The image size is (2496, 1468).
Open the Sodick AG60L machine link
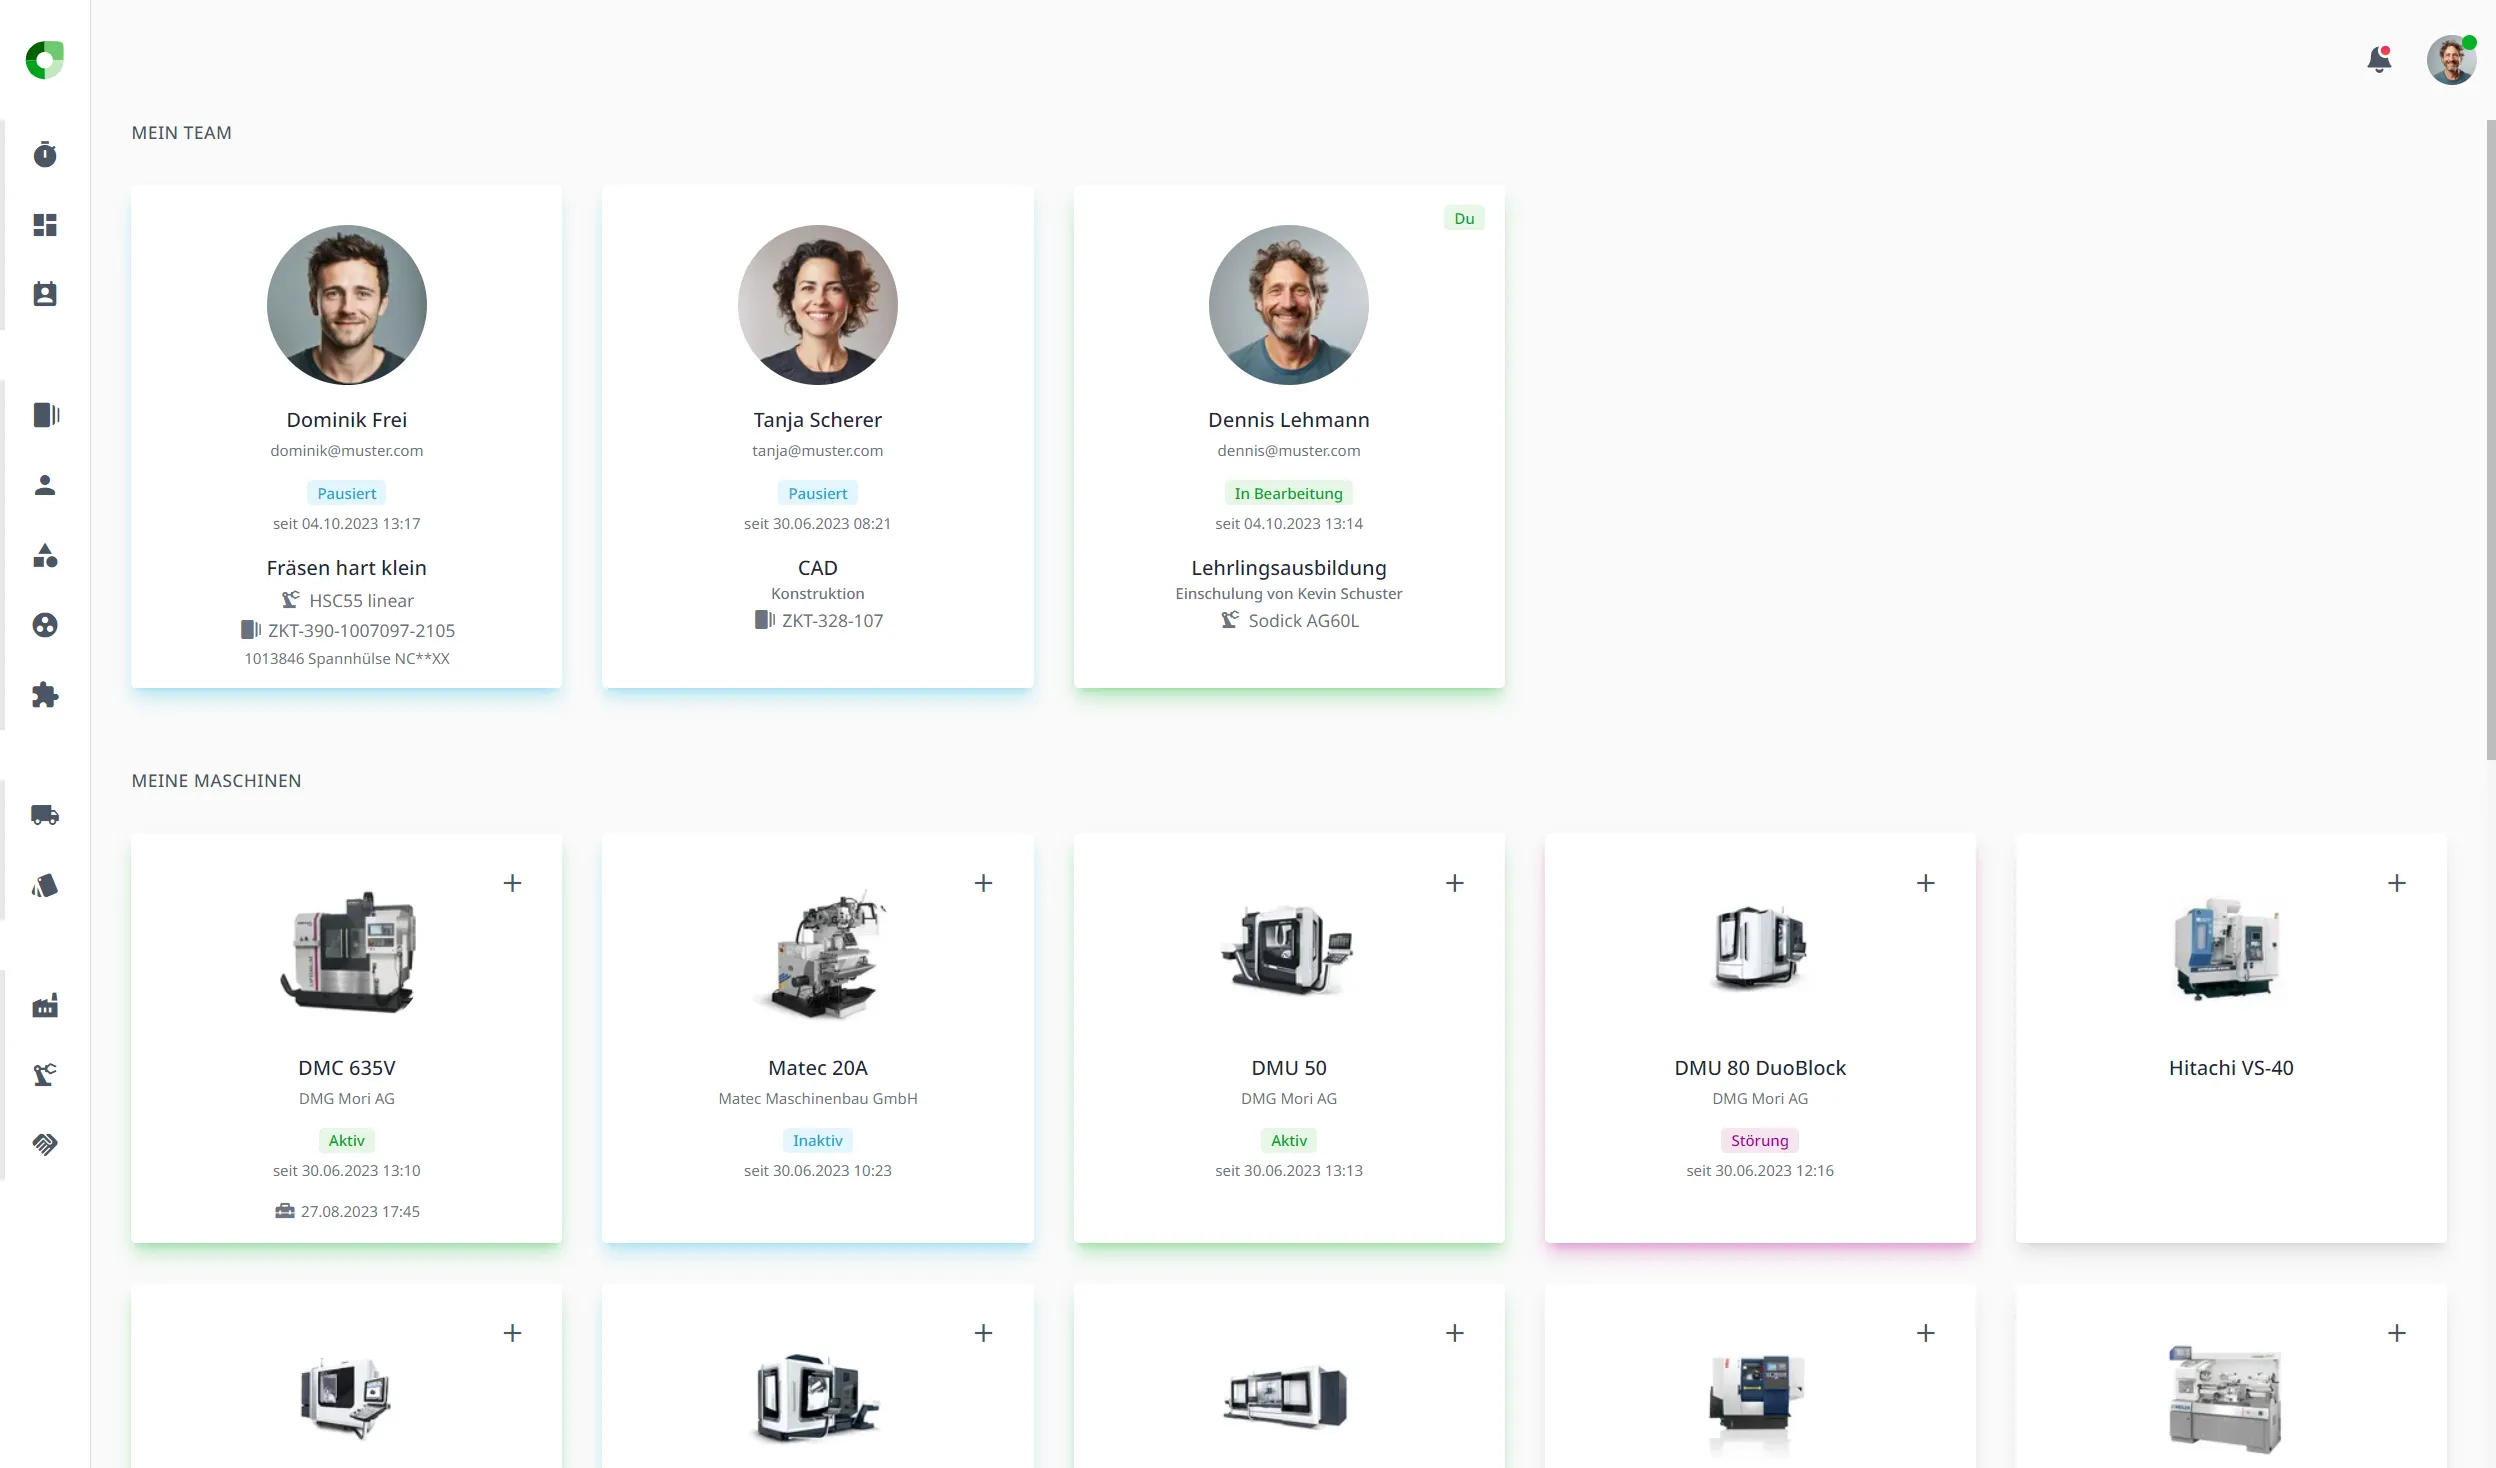click(x=1302, y=621)
